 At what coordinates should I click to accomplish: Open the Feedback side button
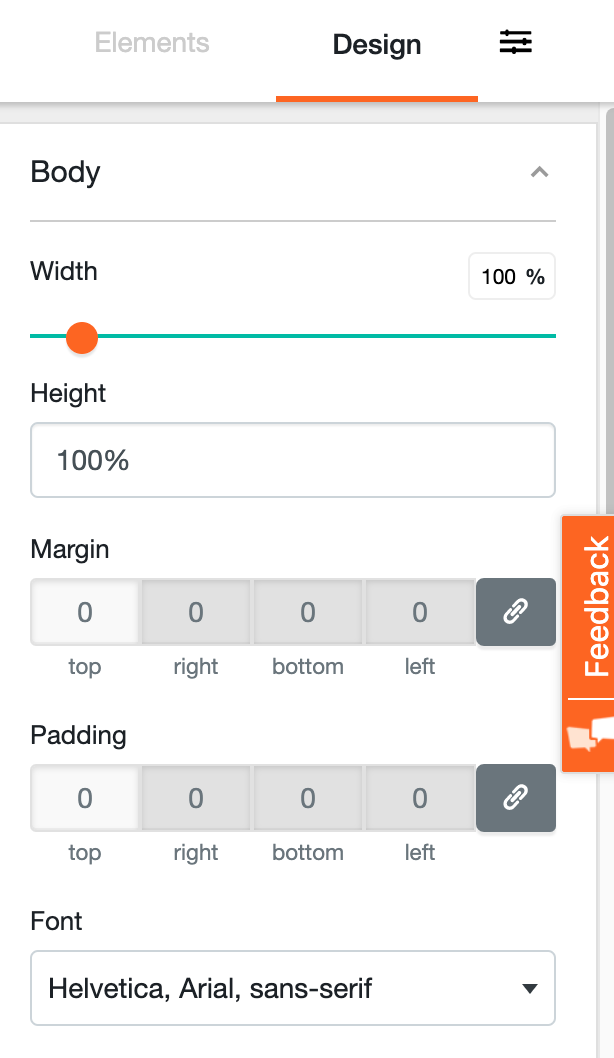tap(596, 607)
